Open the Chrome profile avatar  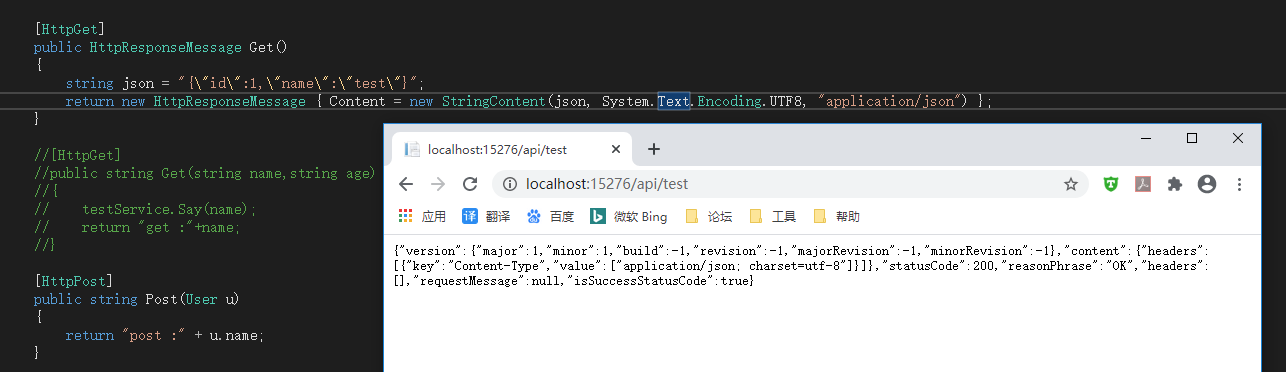click(1207, 184)
